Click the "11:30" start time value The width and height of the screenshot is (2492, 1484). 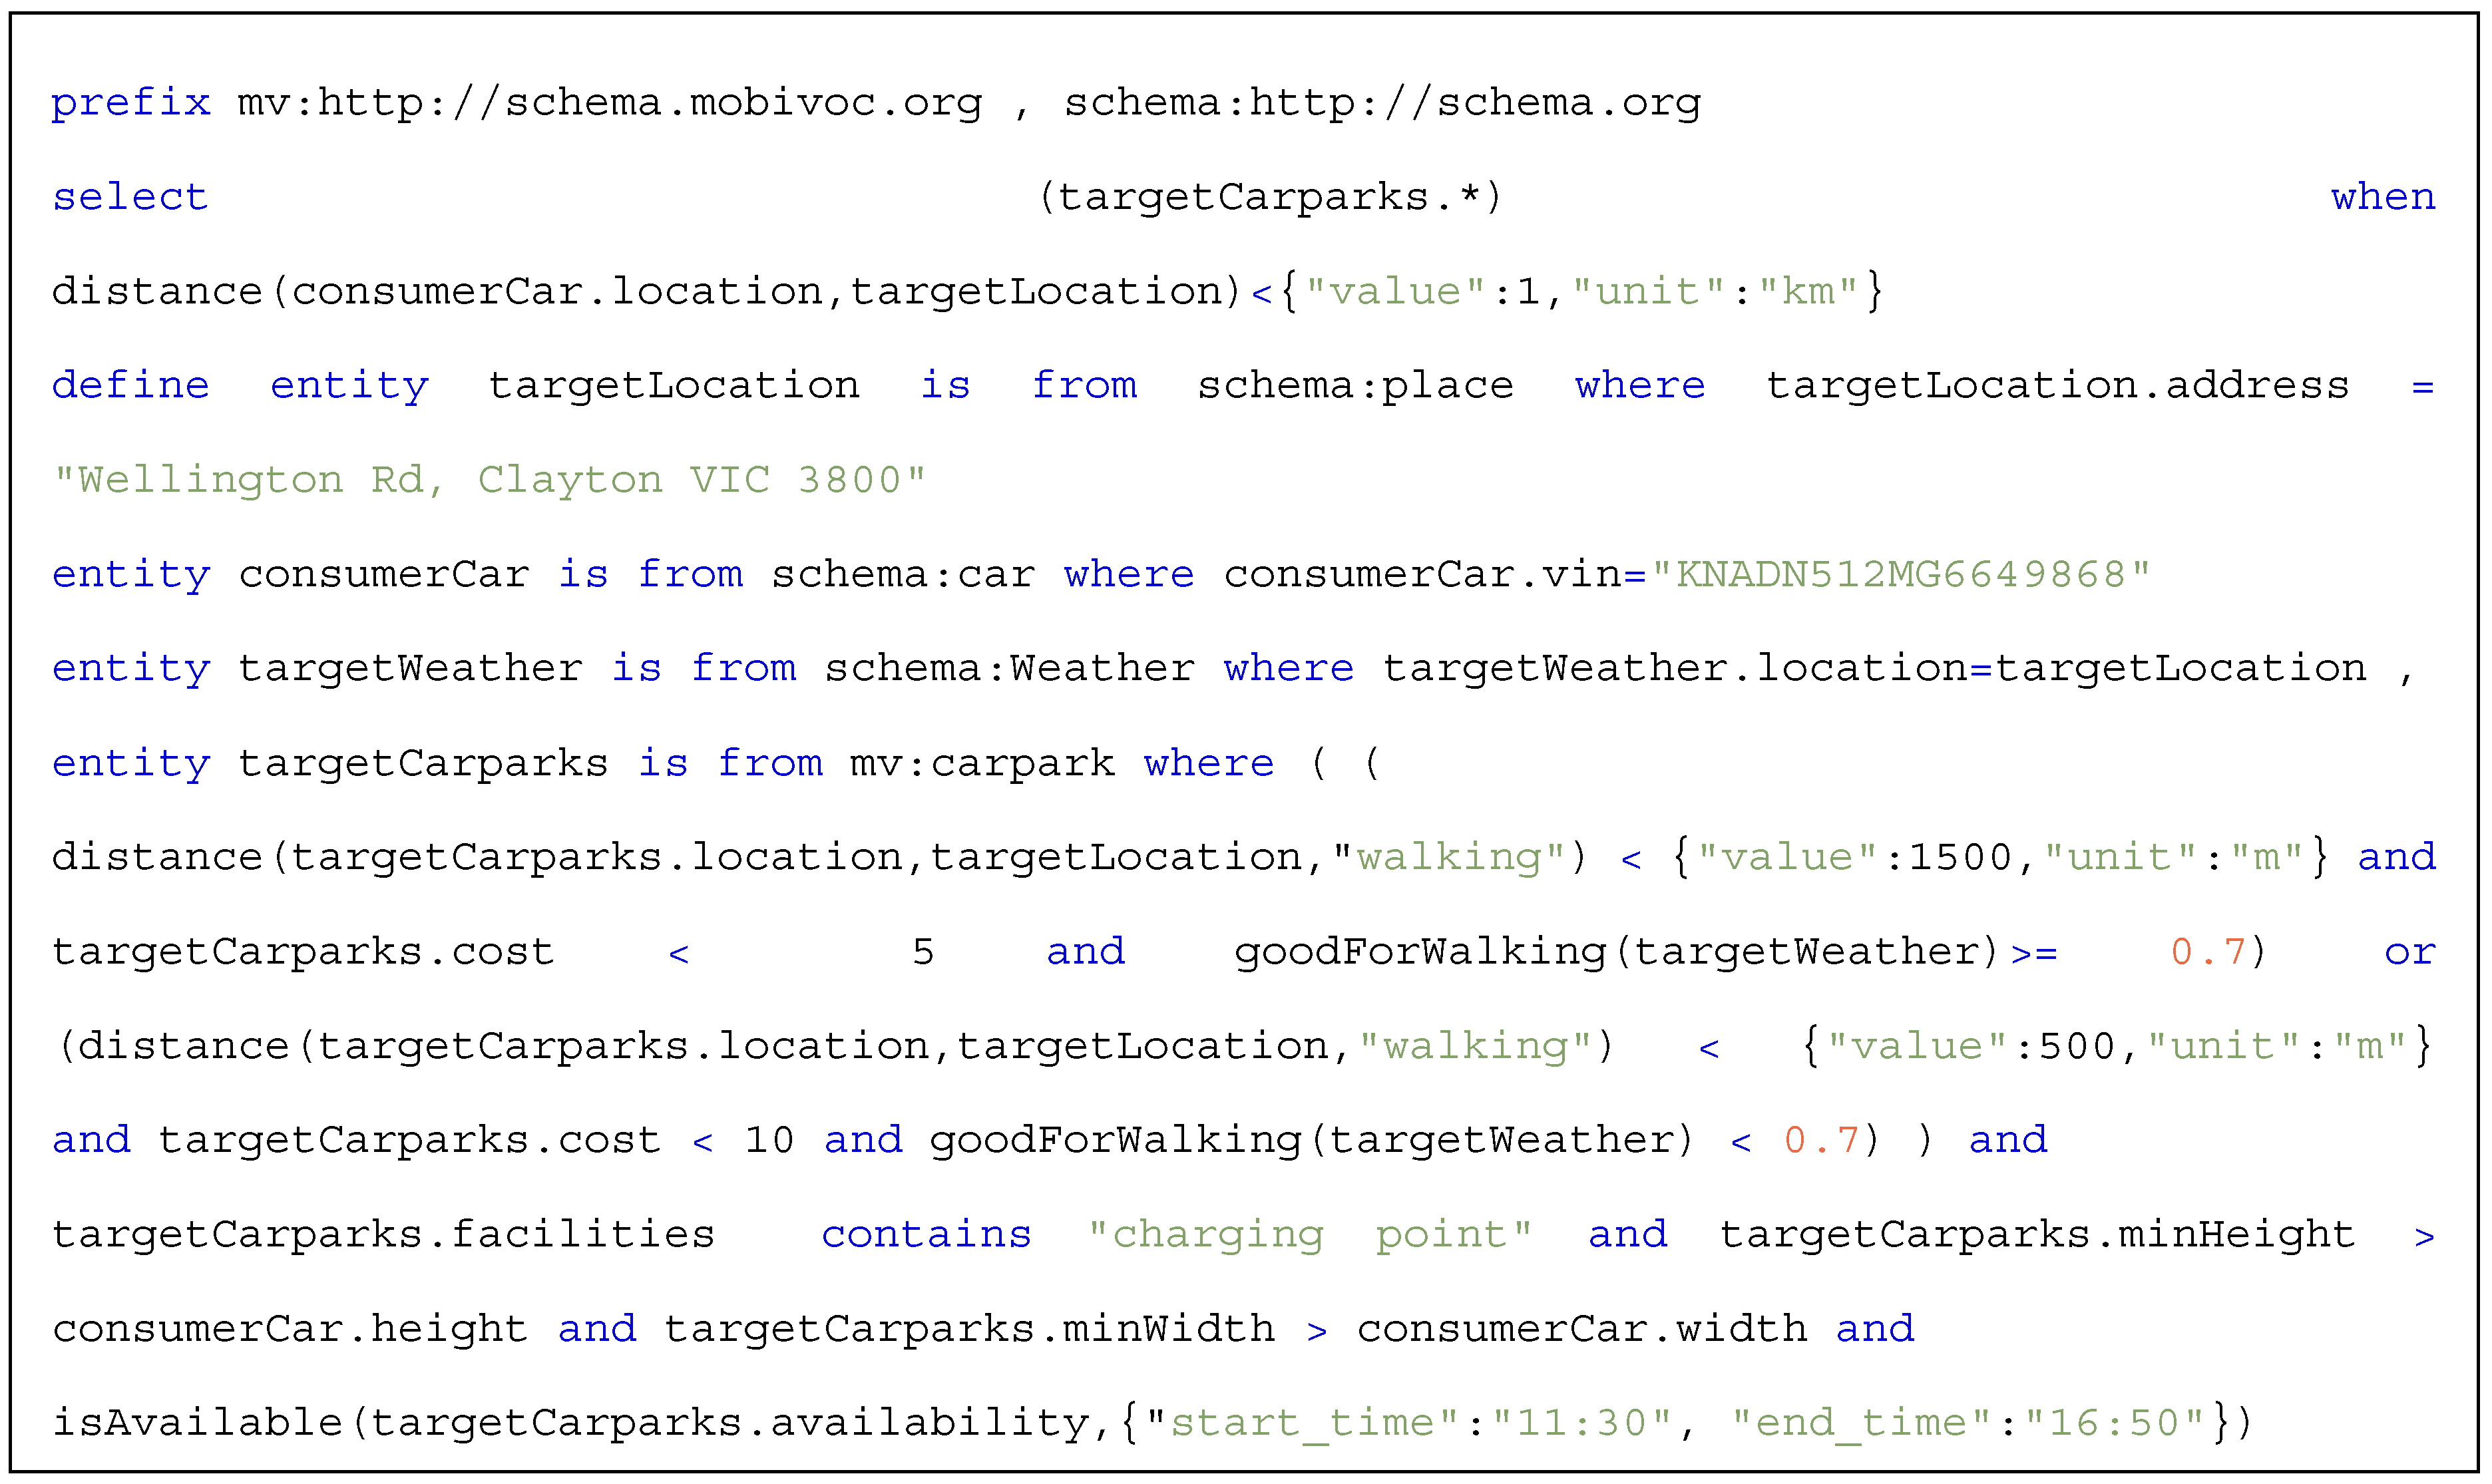1582,1423
